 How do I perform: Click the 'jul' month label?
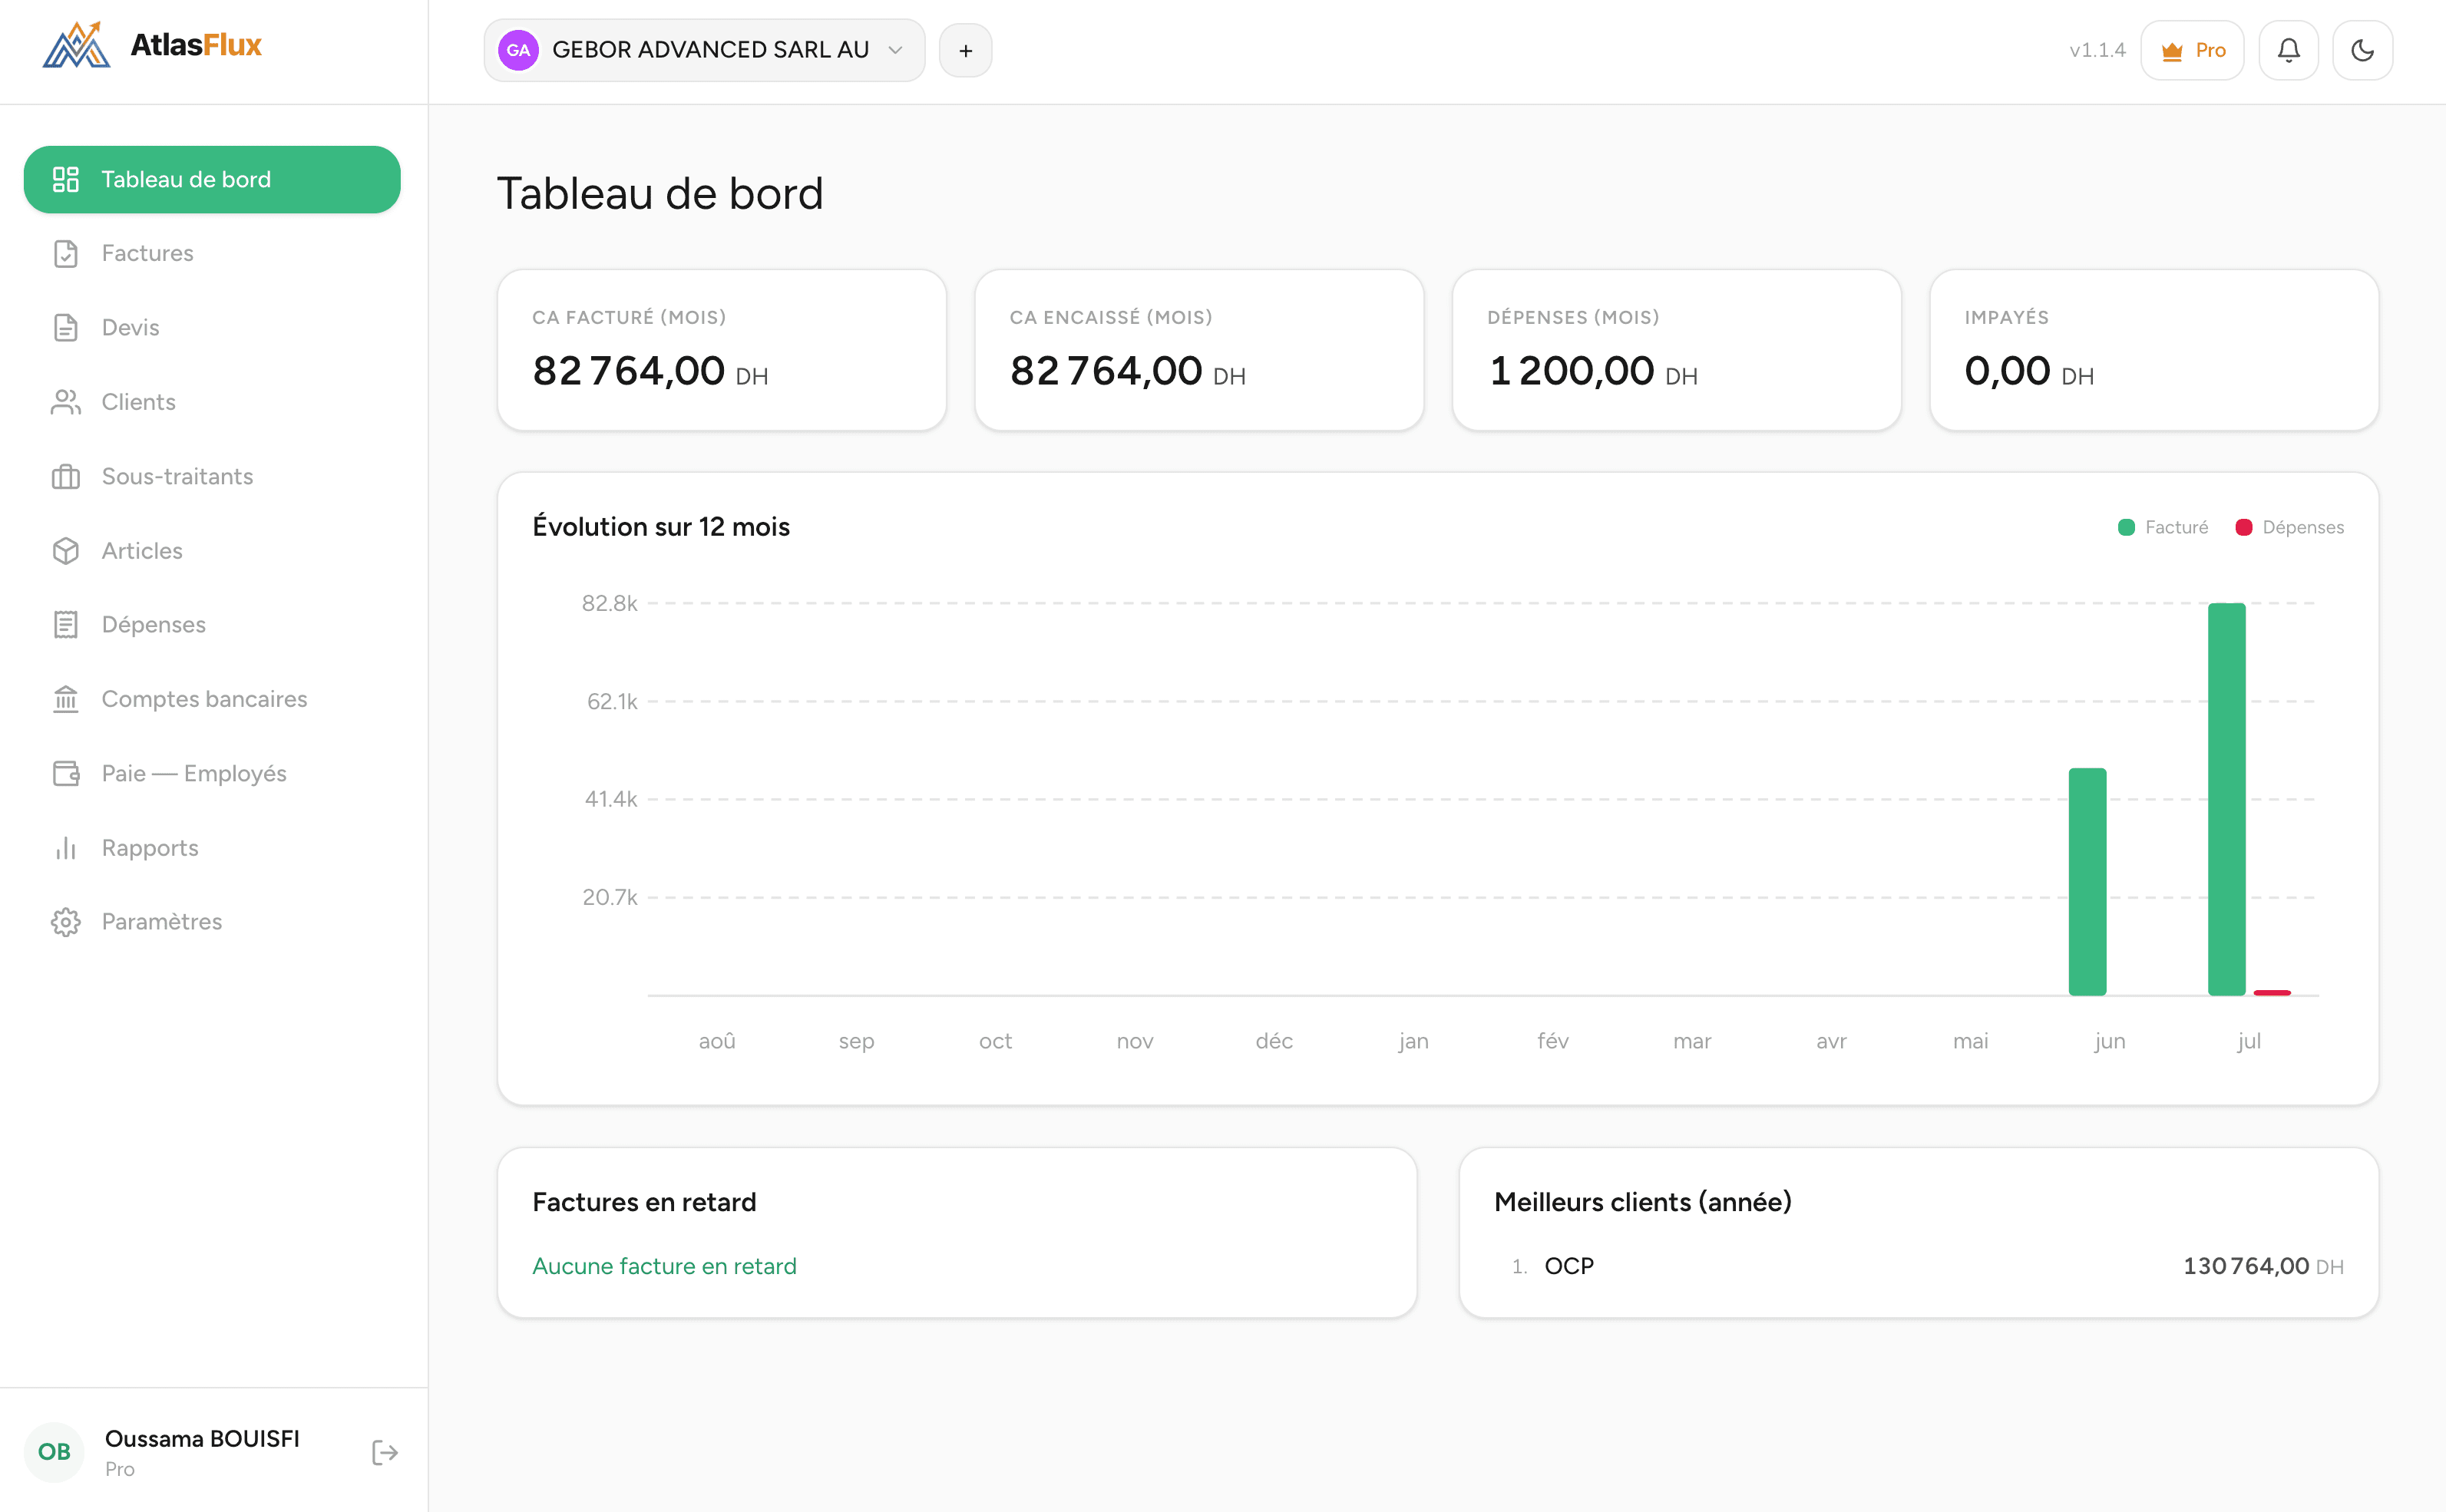coord(2248,1041)
